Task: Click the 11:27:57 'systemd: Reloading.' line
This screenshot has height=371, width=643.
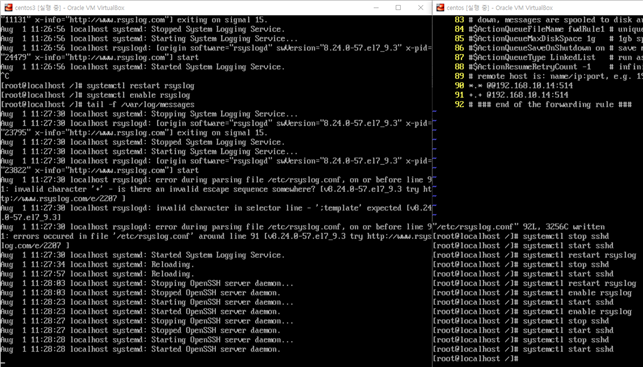Action: pyautogui.click(x=98, y=274)
